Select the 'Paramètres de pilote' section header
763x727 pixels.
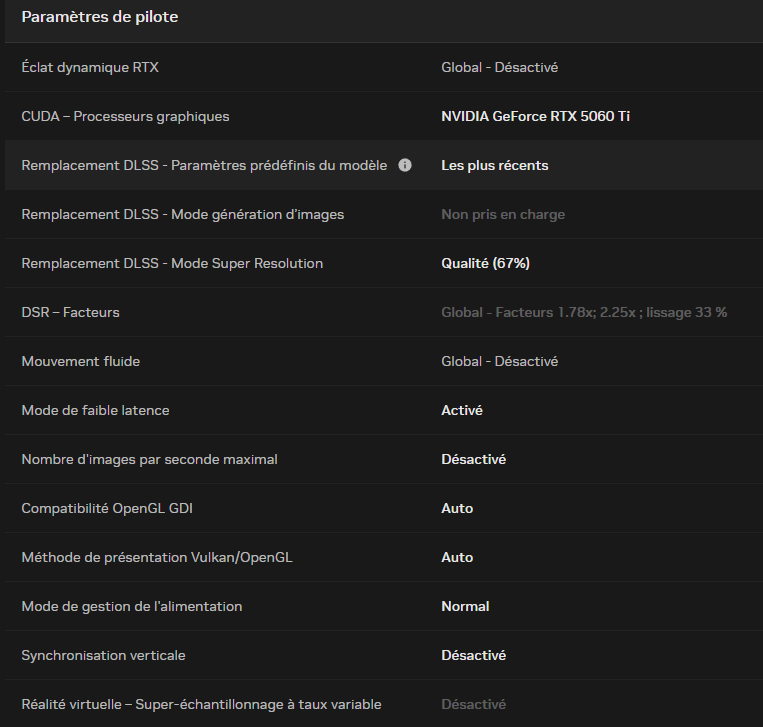tap(100, 17)
